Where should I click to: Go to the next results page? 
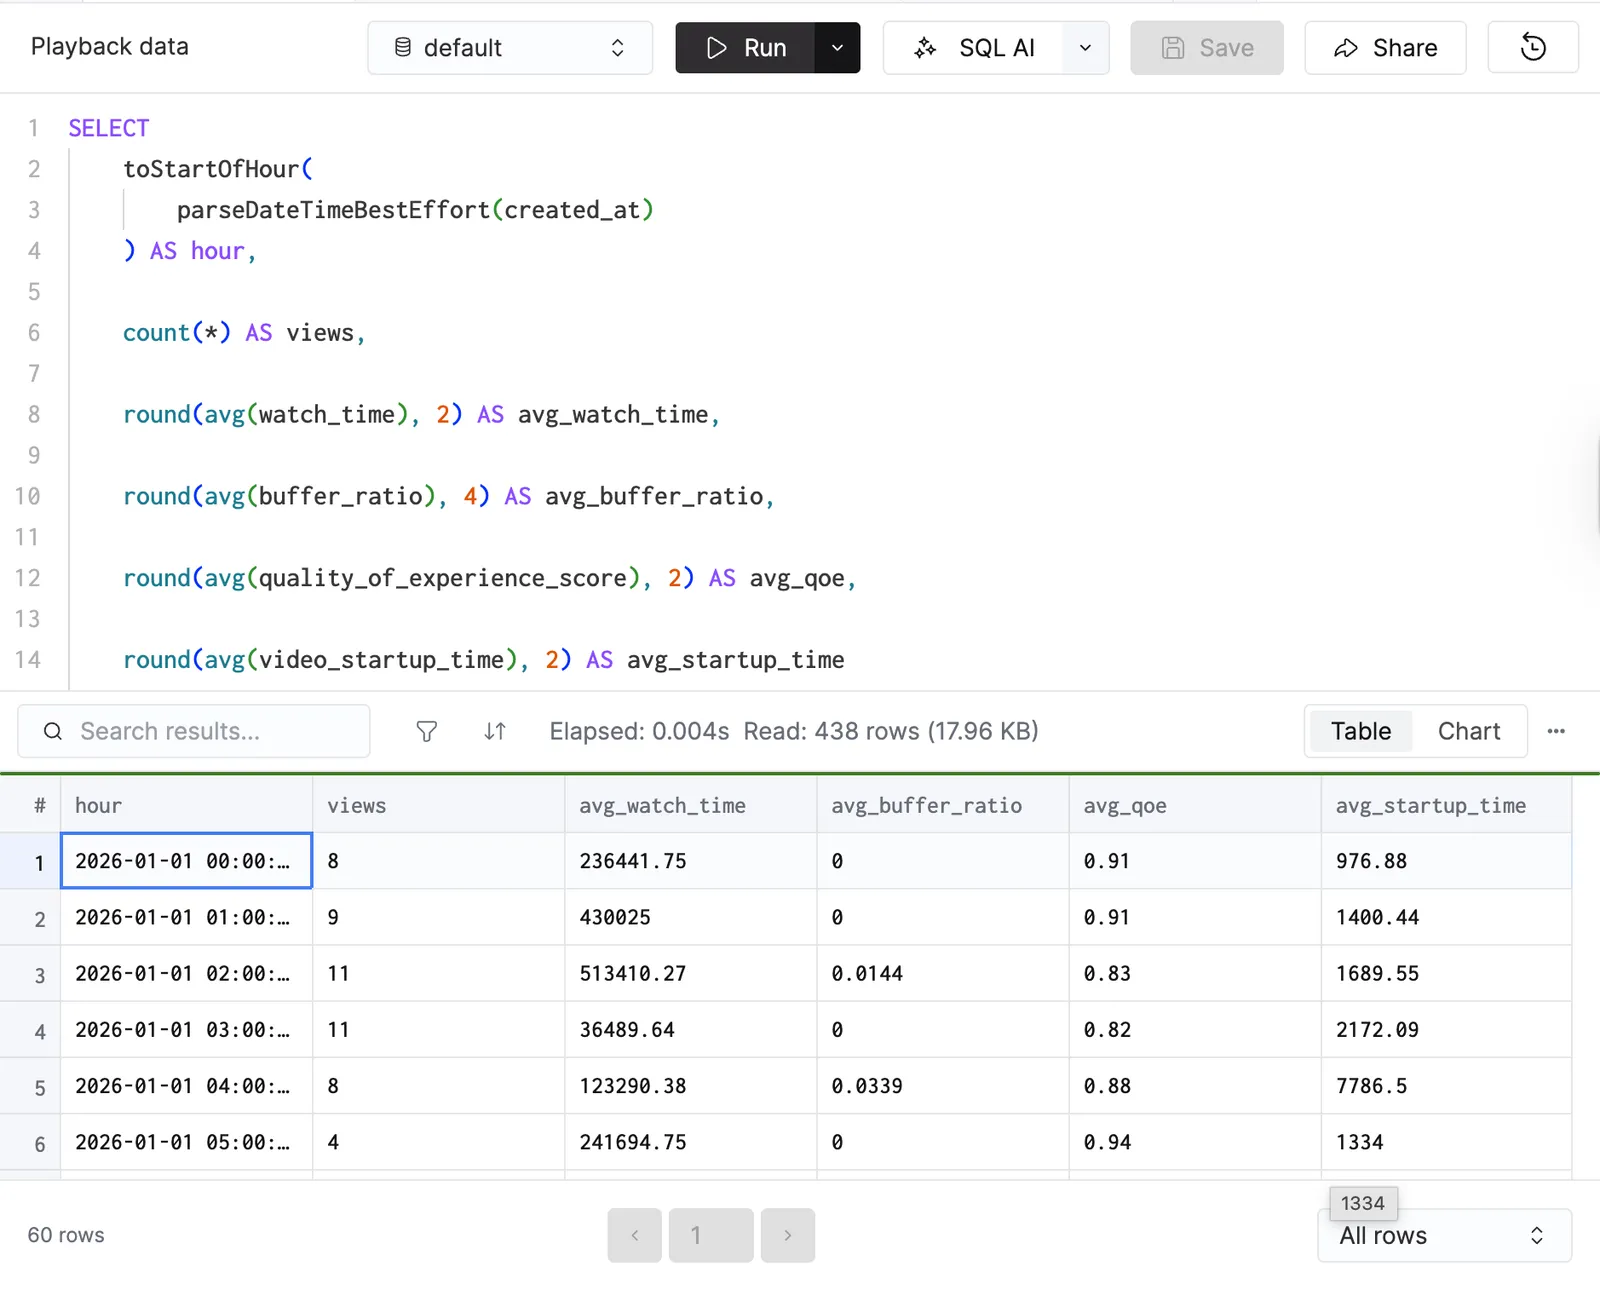[788, 1235]
